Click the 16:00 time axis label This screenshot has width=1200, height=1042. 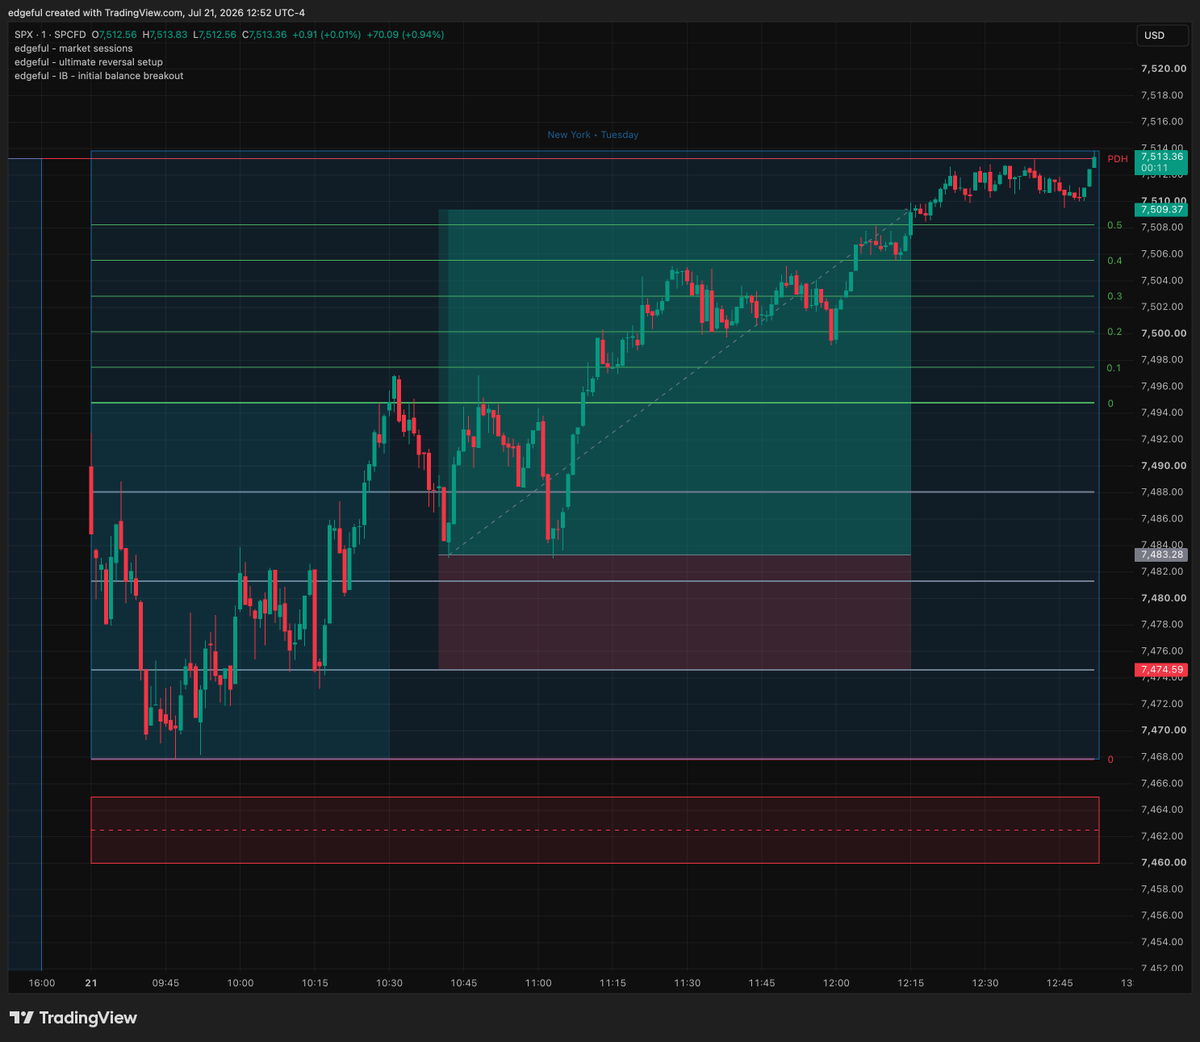pos(42,983)
